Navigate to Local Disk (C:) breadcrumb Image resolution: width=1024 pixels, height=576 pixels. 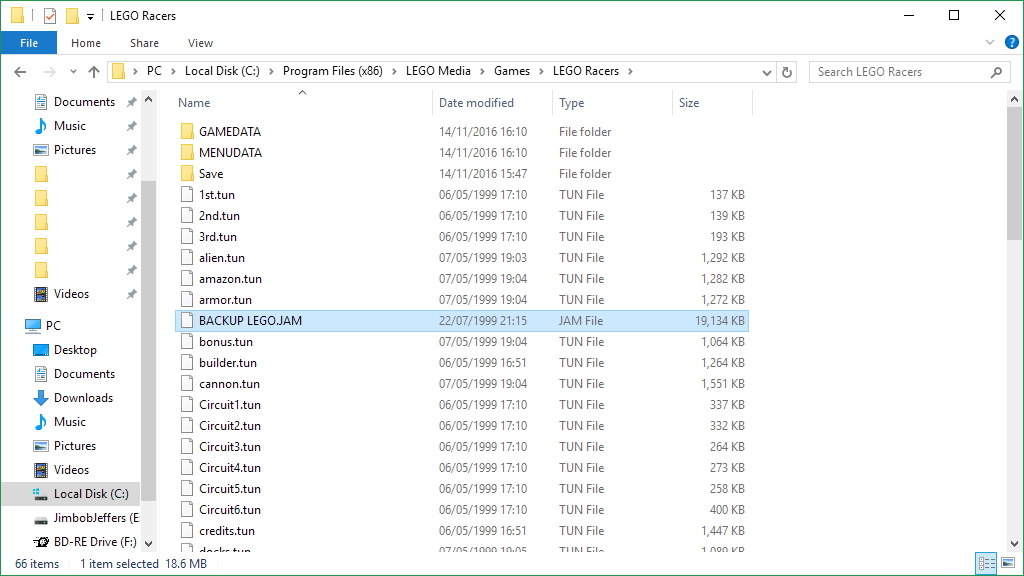[222, 71]
